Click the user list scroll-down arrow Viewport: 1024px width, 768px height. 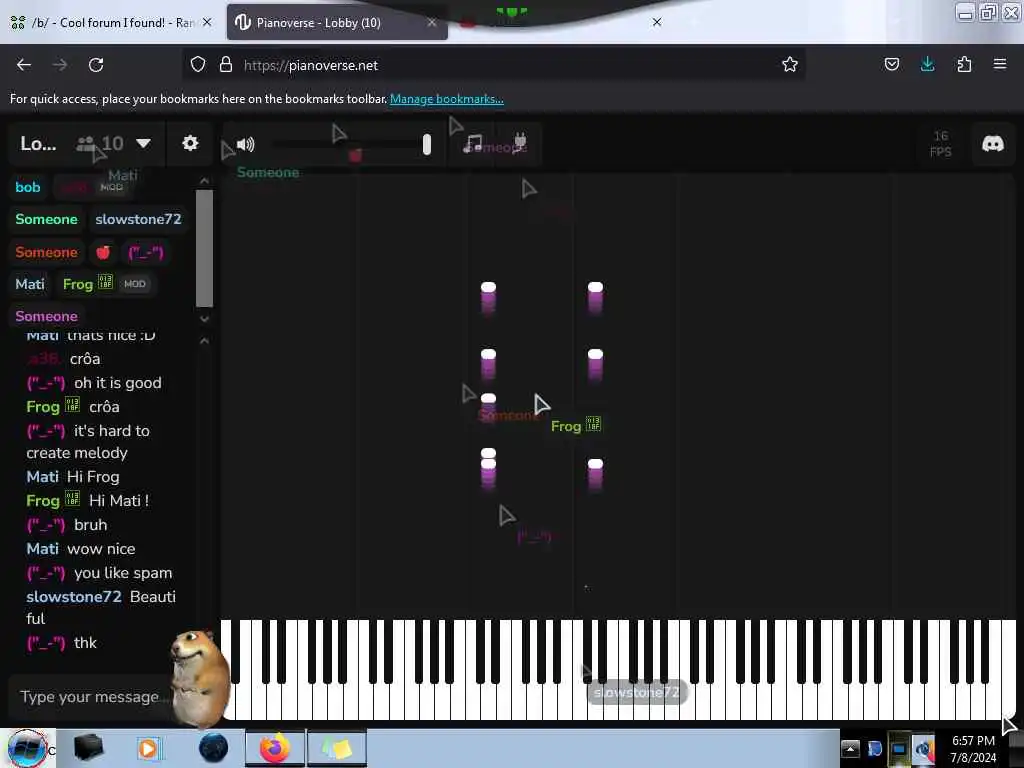(204, 319)
